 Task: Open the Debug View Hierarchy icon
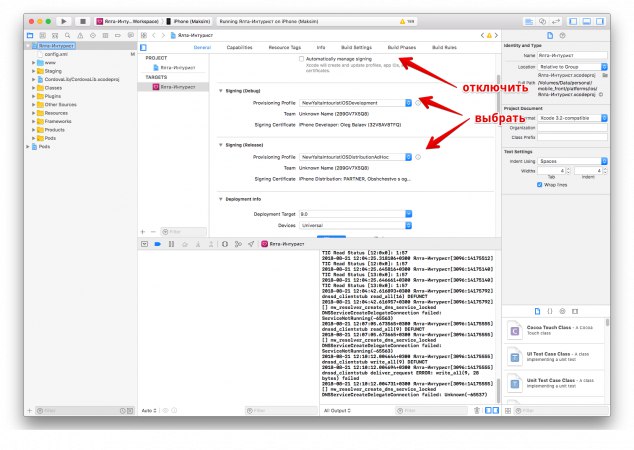pos(225,244)
